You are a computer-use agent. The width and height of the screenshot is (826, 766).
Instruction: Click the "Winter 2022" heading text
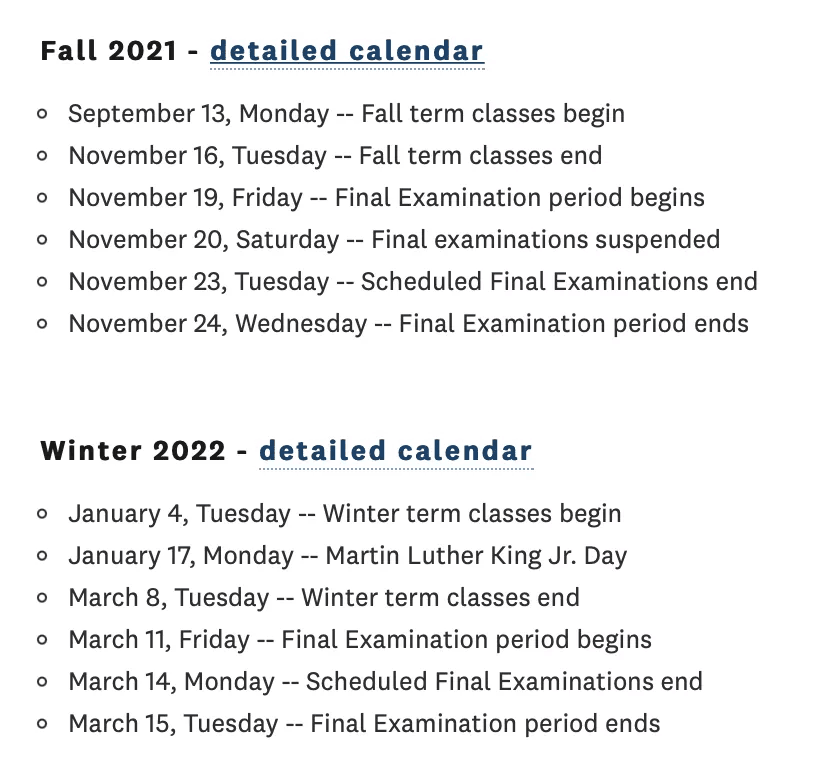(133, 451)
